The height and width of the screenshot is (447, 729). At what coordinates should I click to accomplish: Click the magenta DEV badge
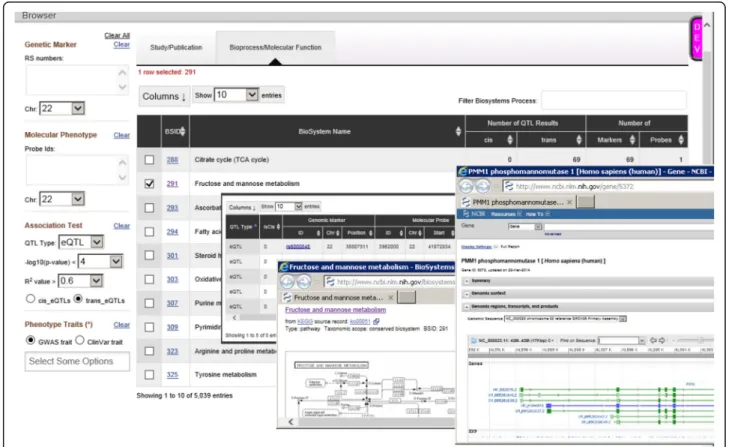[696, 38]
